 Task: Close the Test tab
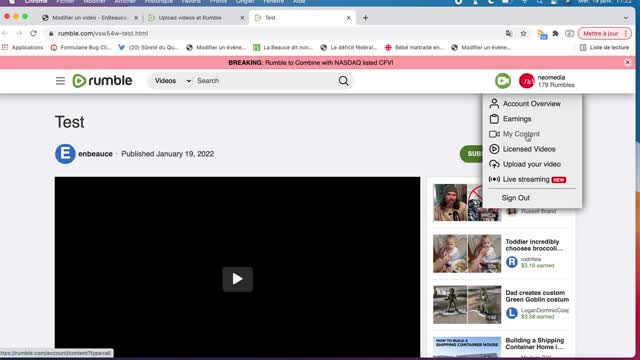(349, 18)
